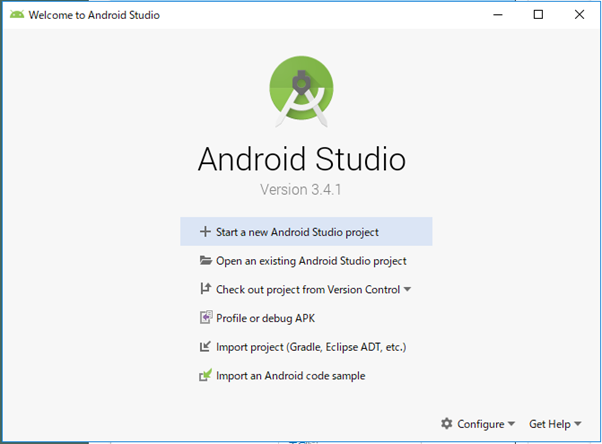The width and height of the screenshot is (602, 444).
Task: Click the plus icon for new project
Action: (x=205, y=231)
